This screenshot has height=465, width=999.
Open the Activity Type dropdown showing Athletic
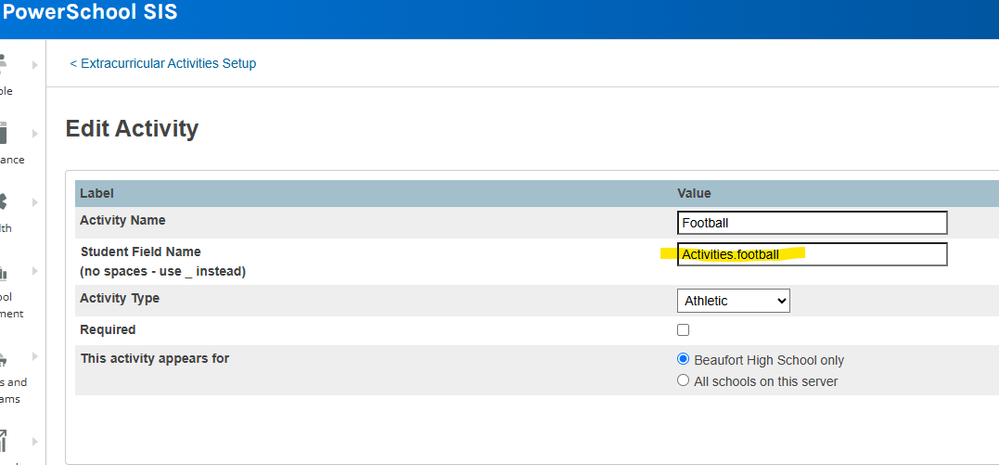click(733, 301)
